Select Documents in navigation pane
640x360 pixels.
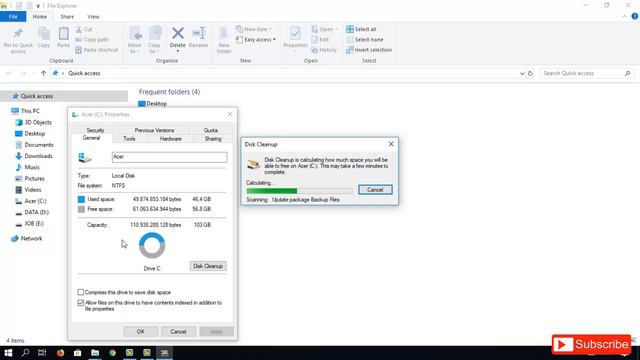coord(34,145)
